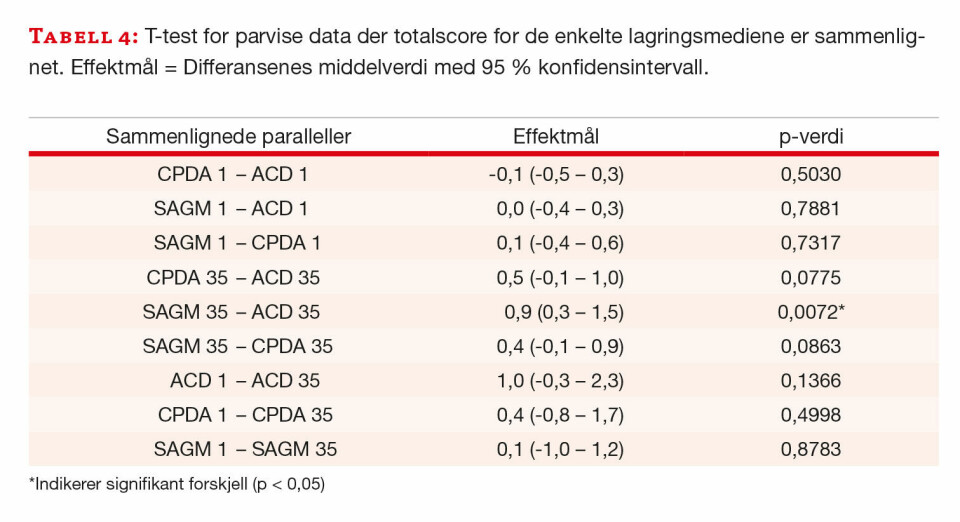Viewport: 960px width, 522px height.
Task: Click the p-value cell 0,5030
Action: tap(810, 174)
